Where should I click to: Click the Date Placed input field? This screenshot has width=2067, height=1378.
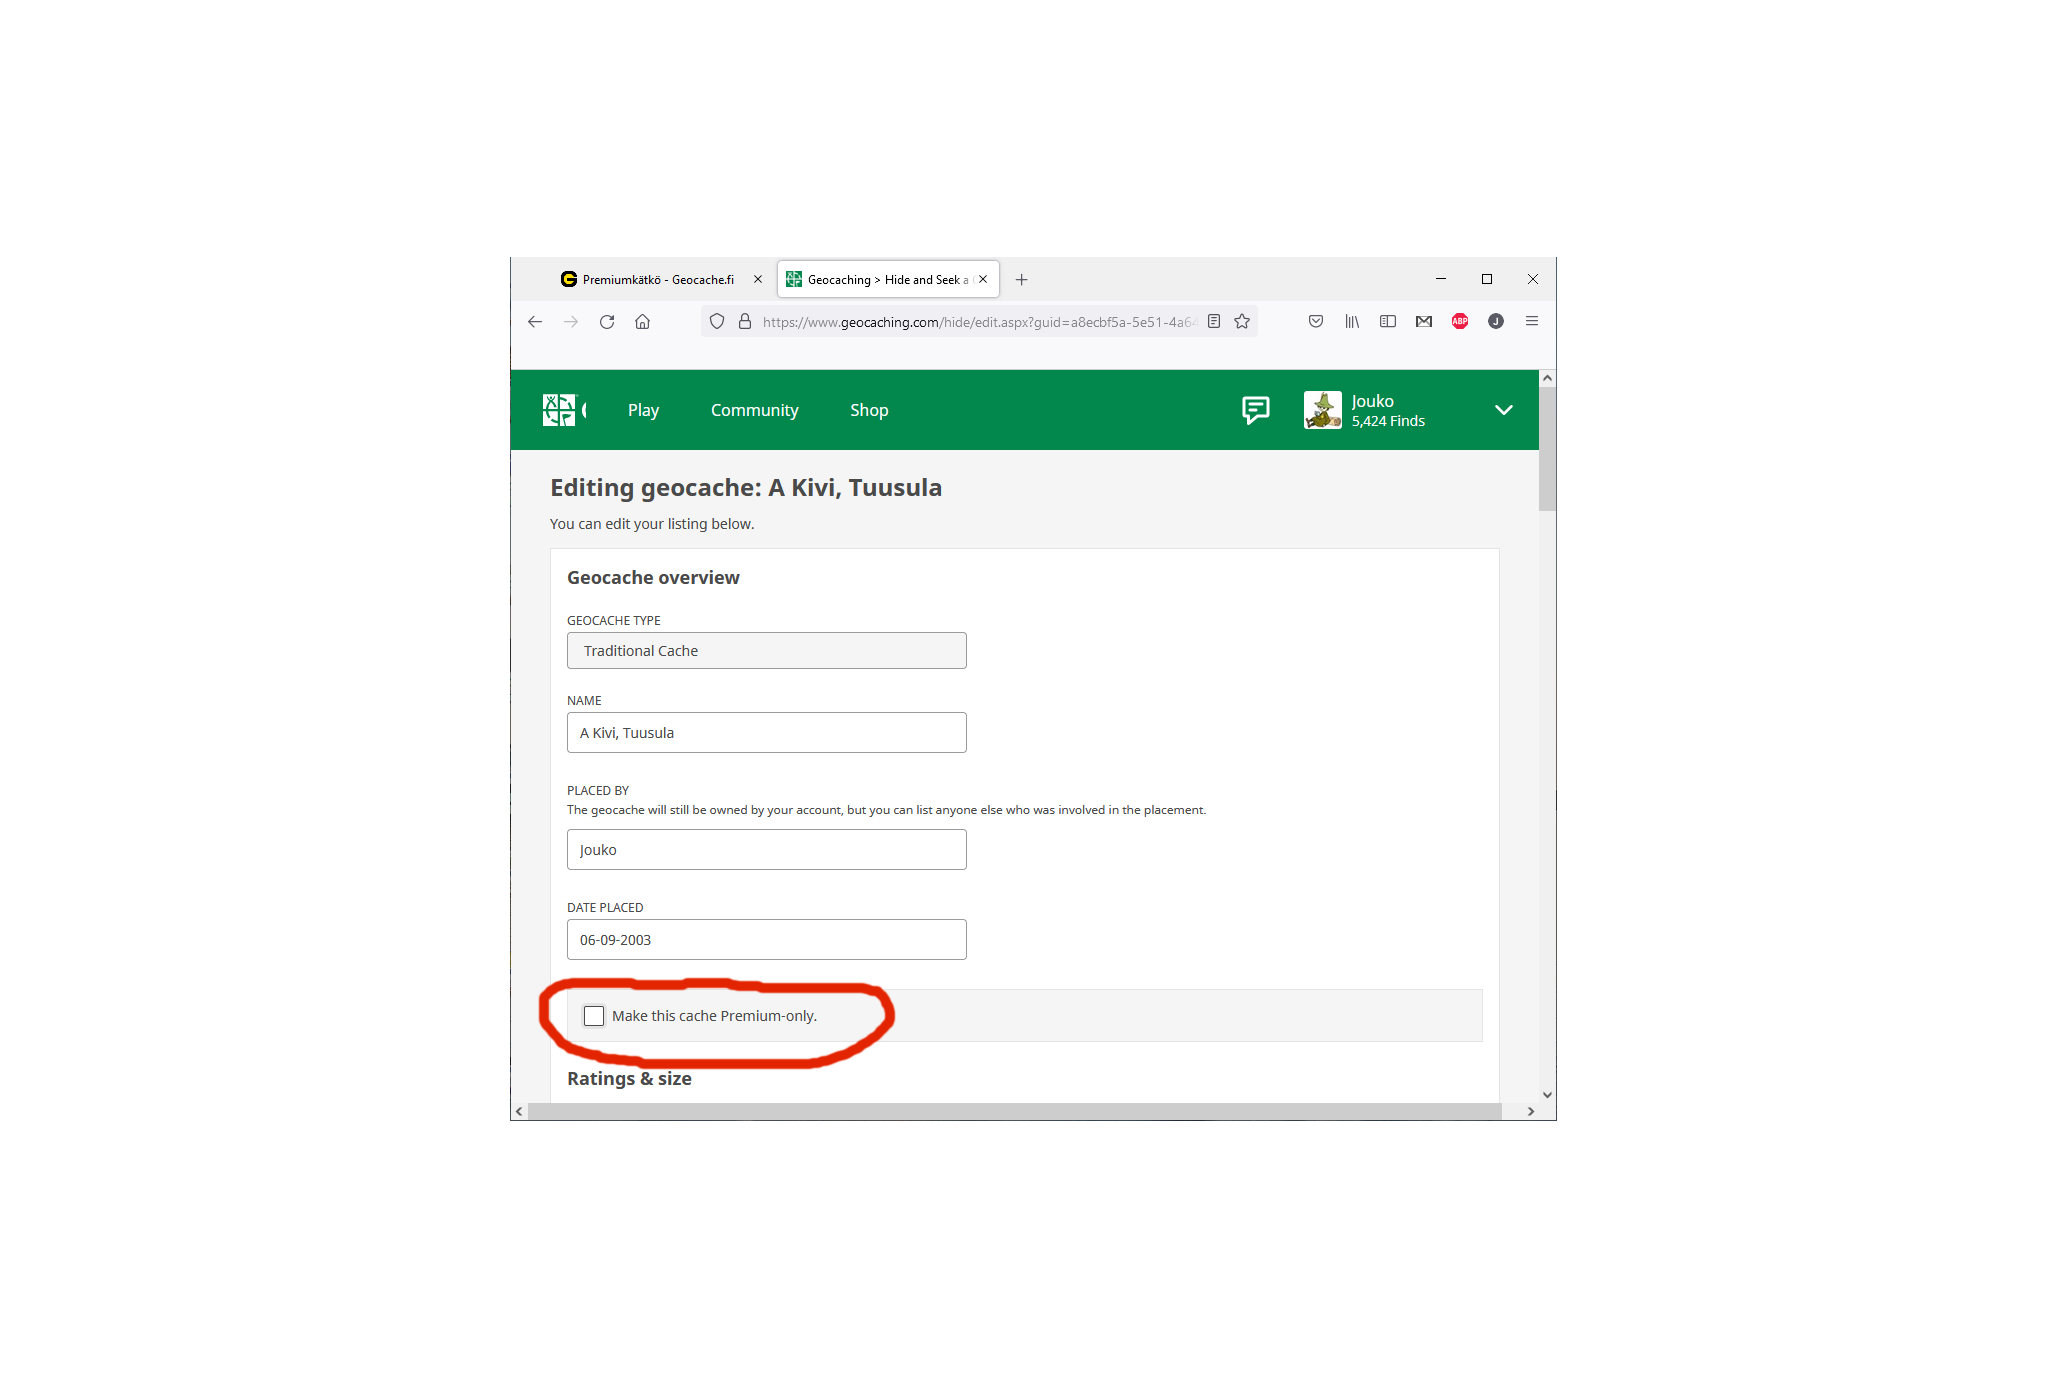(766, 940)
